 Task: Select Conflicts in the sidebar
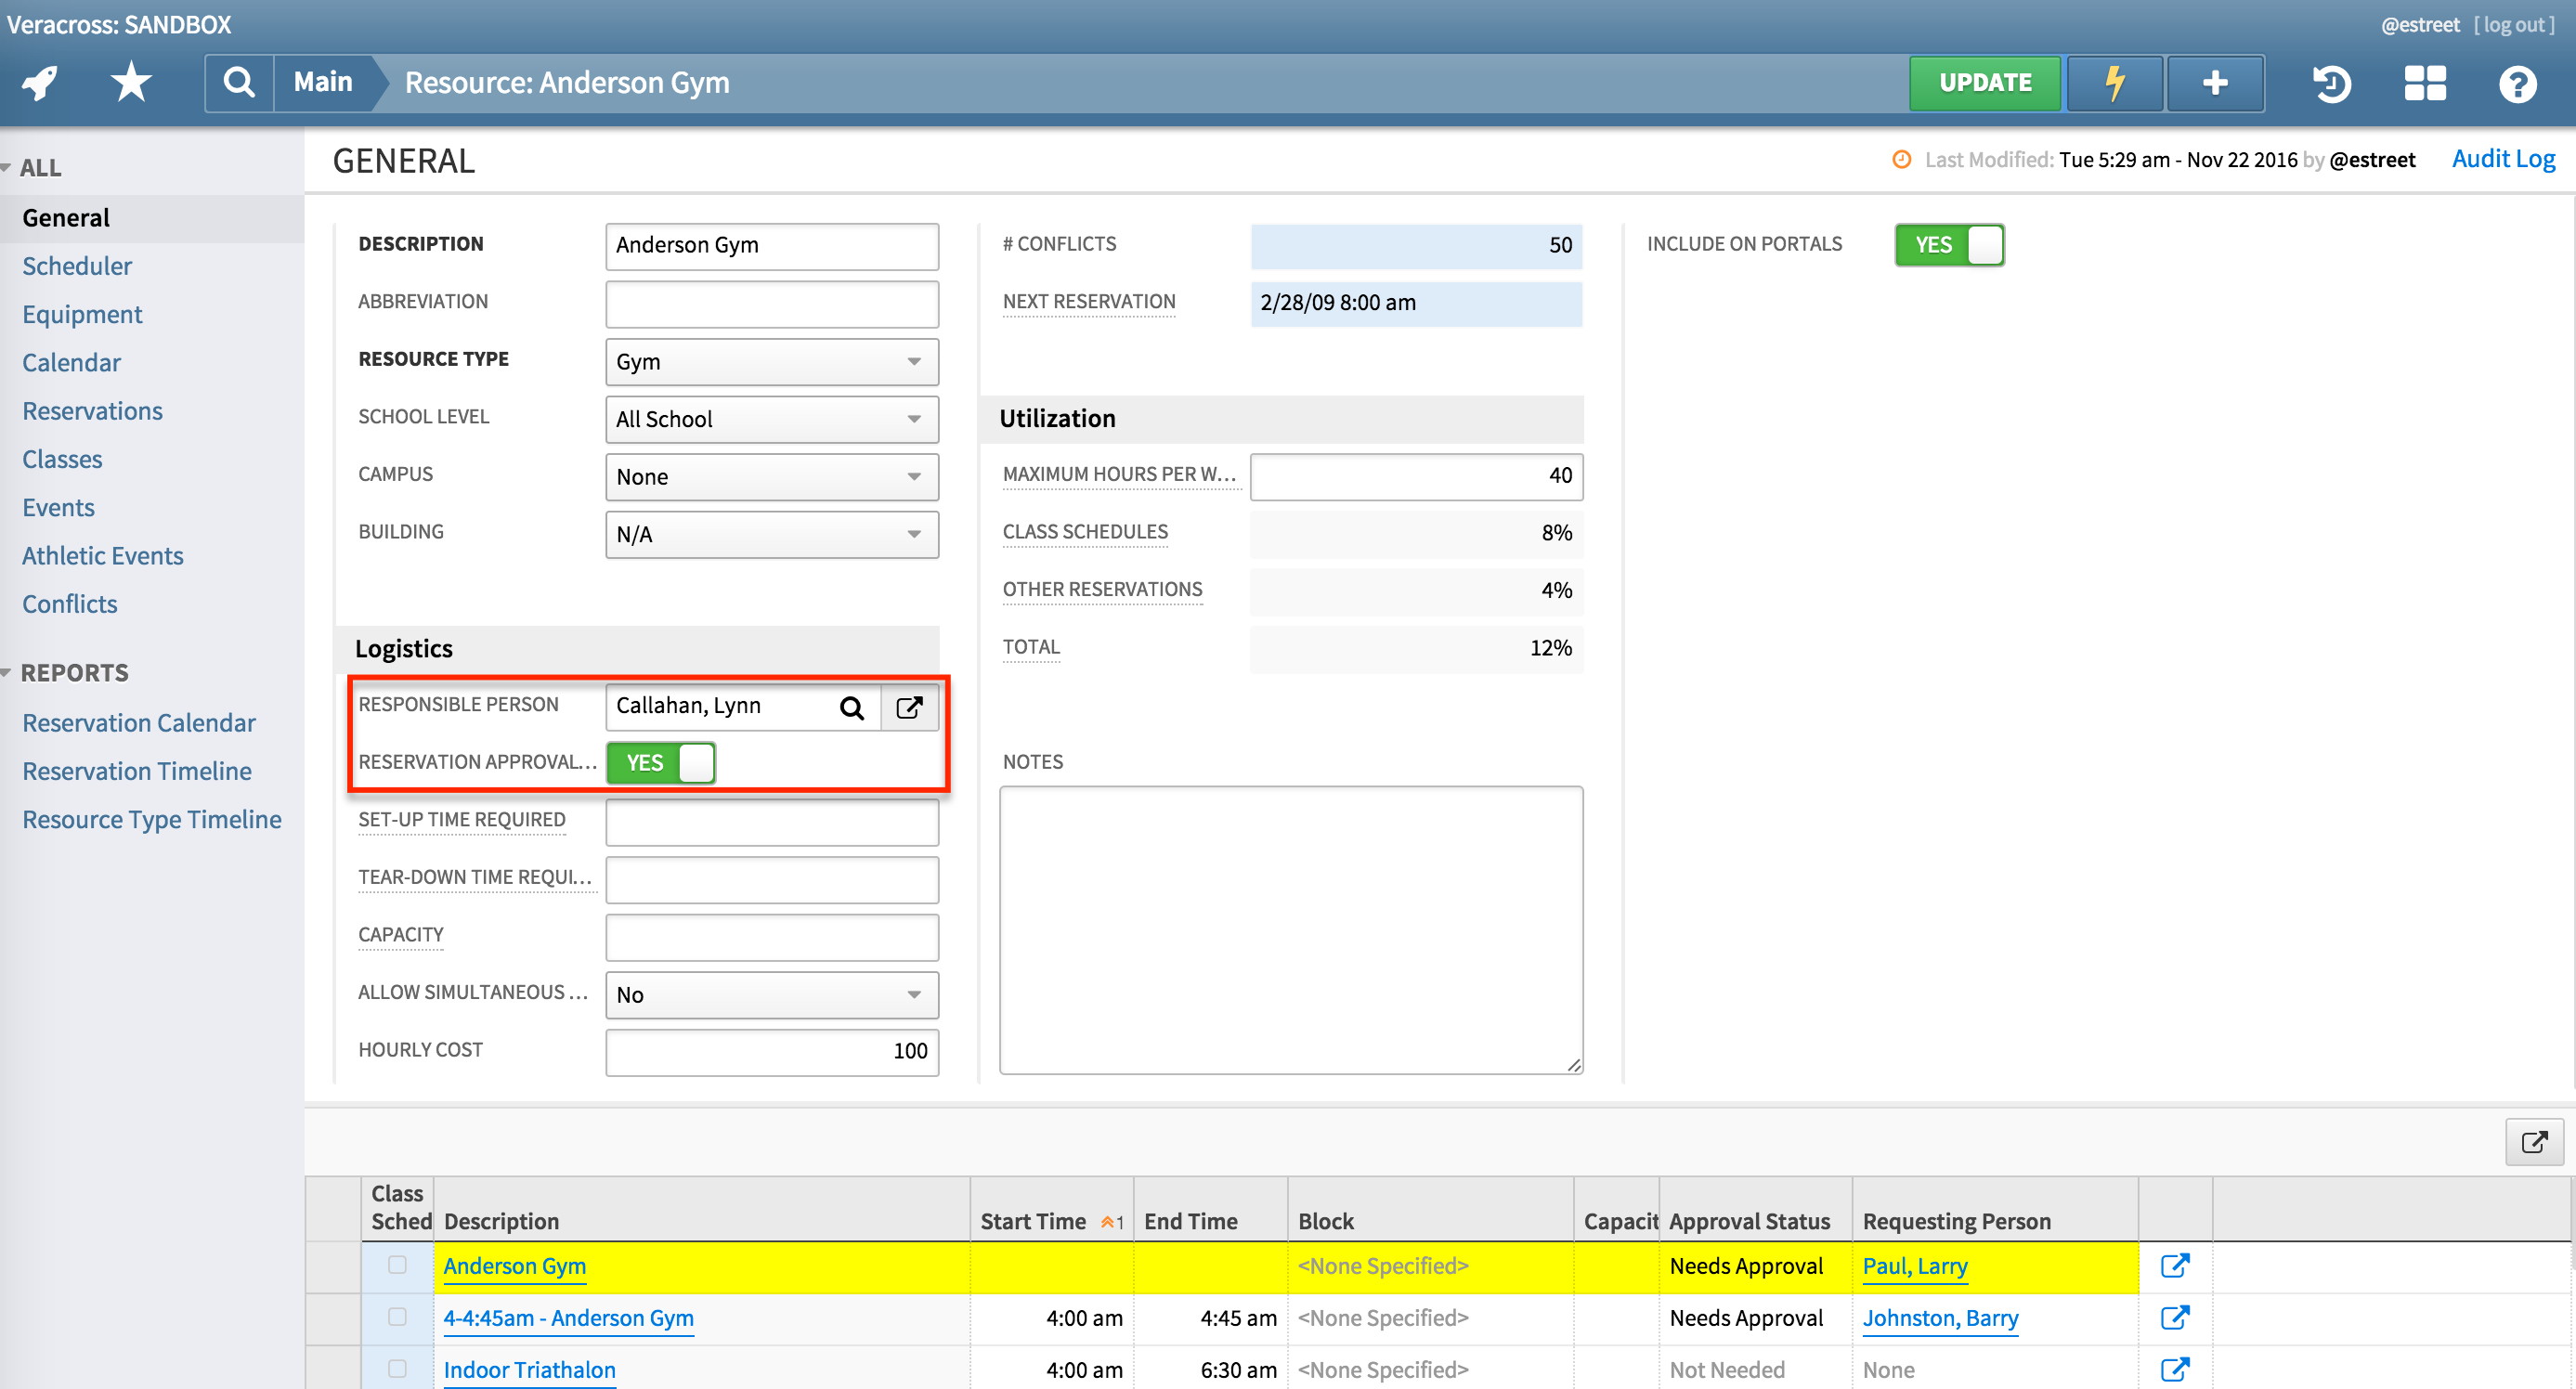(x=69, y=604)
